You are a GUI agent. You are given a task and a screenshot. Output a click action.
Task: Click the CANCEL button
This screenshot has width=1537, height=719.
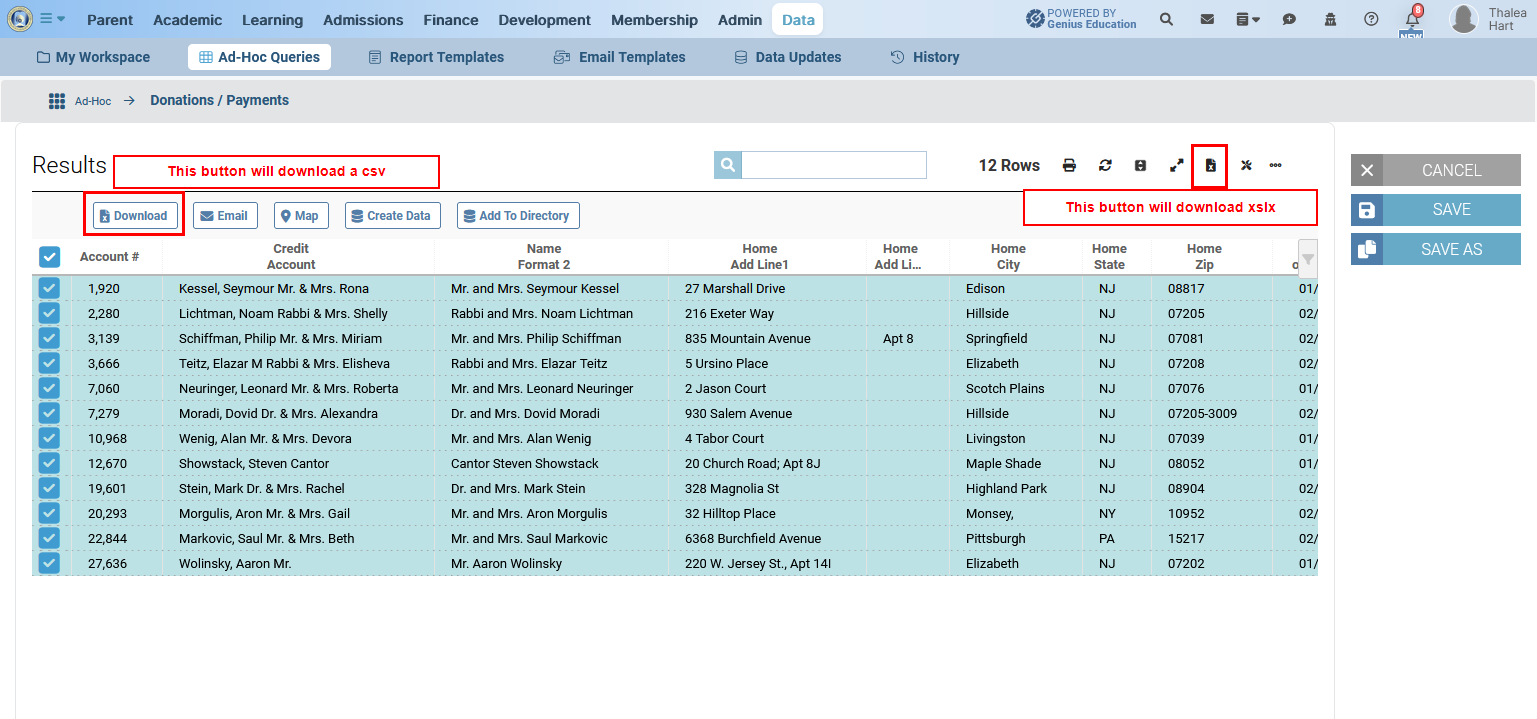1436,170
